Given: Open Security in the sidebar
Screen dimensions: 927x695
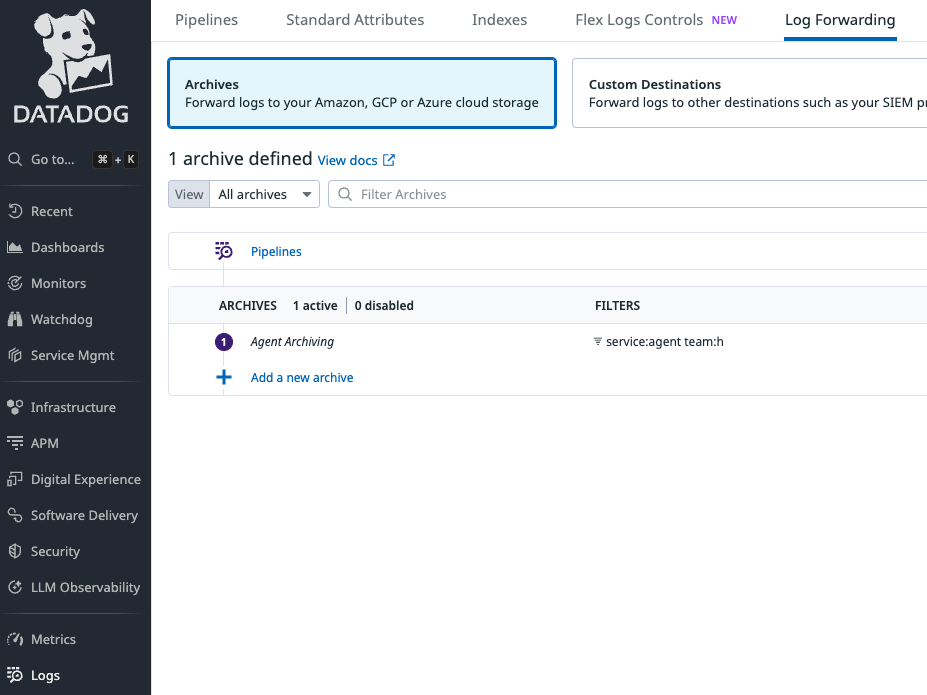Looking at the screenshot, I should [55, 551].
